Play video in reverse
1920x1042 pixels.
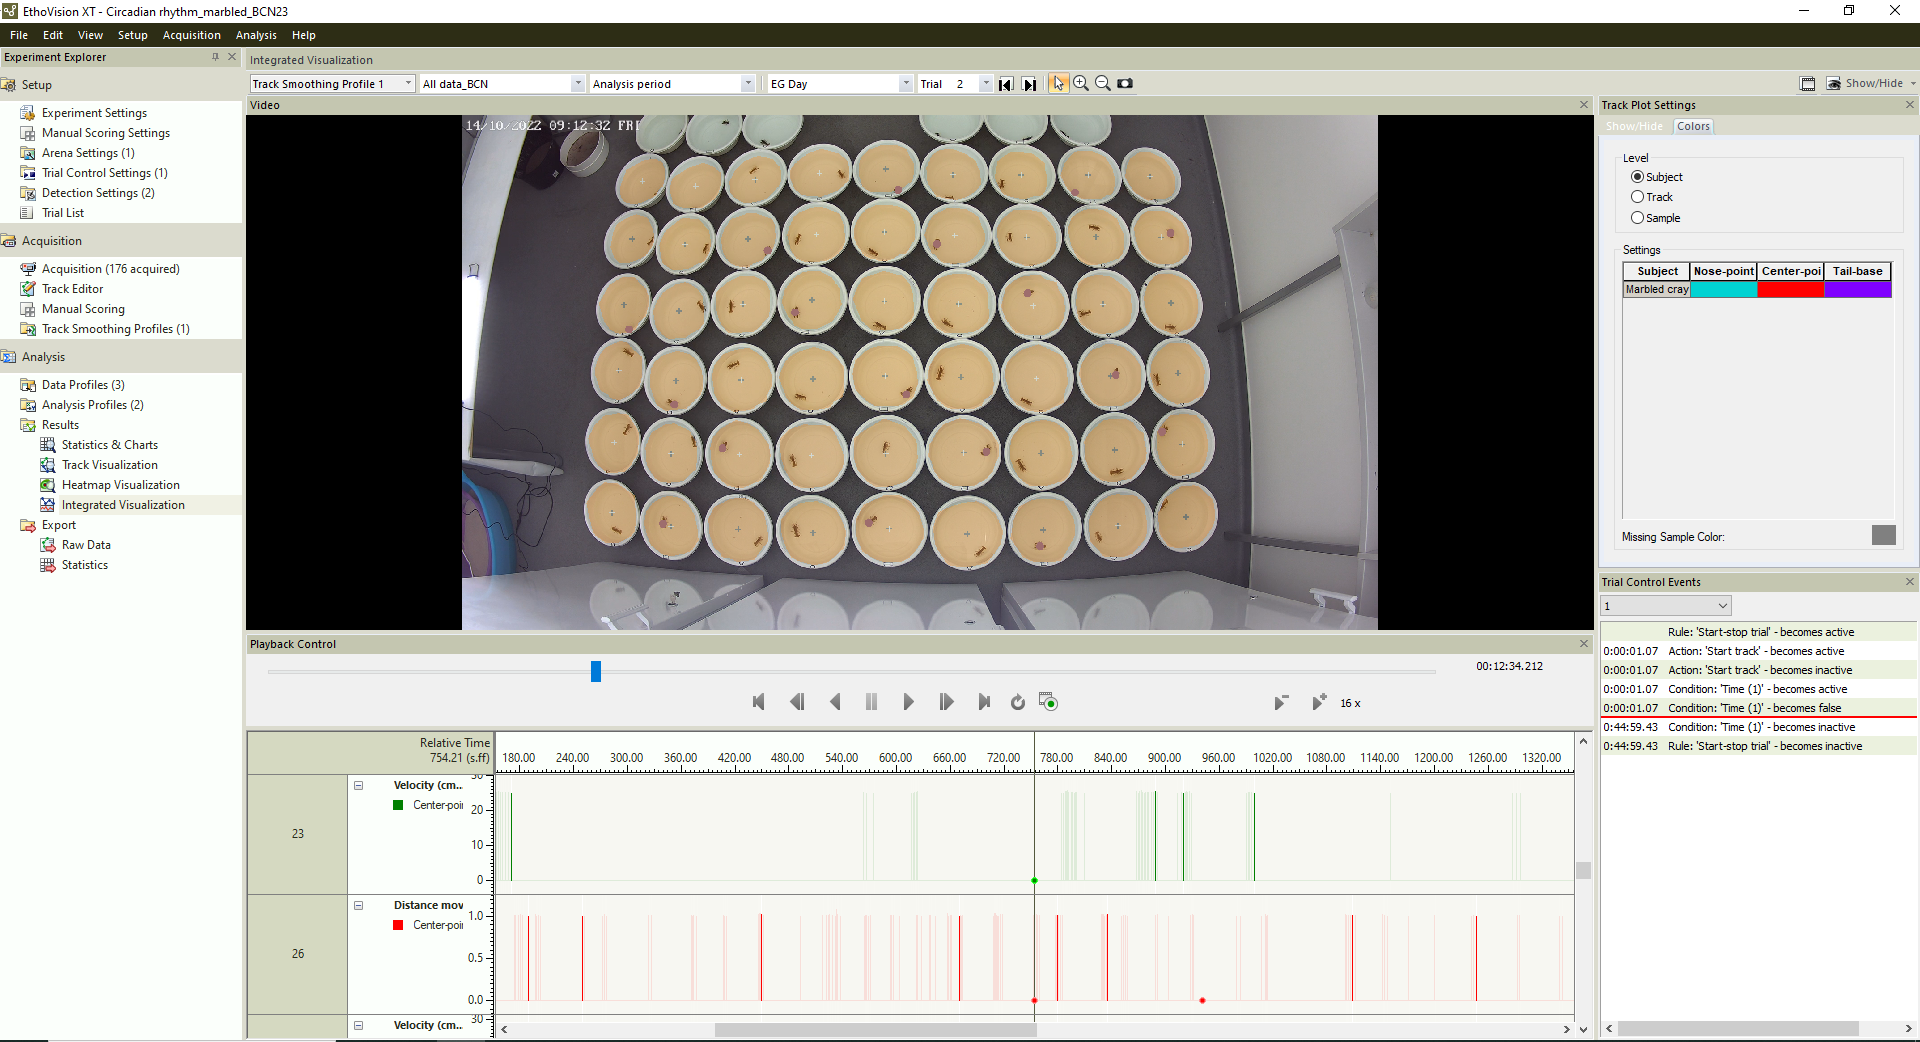click(835, 703)
